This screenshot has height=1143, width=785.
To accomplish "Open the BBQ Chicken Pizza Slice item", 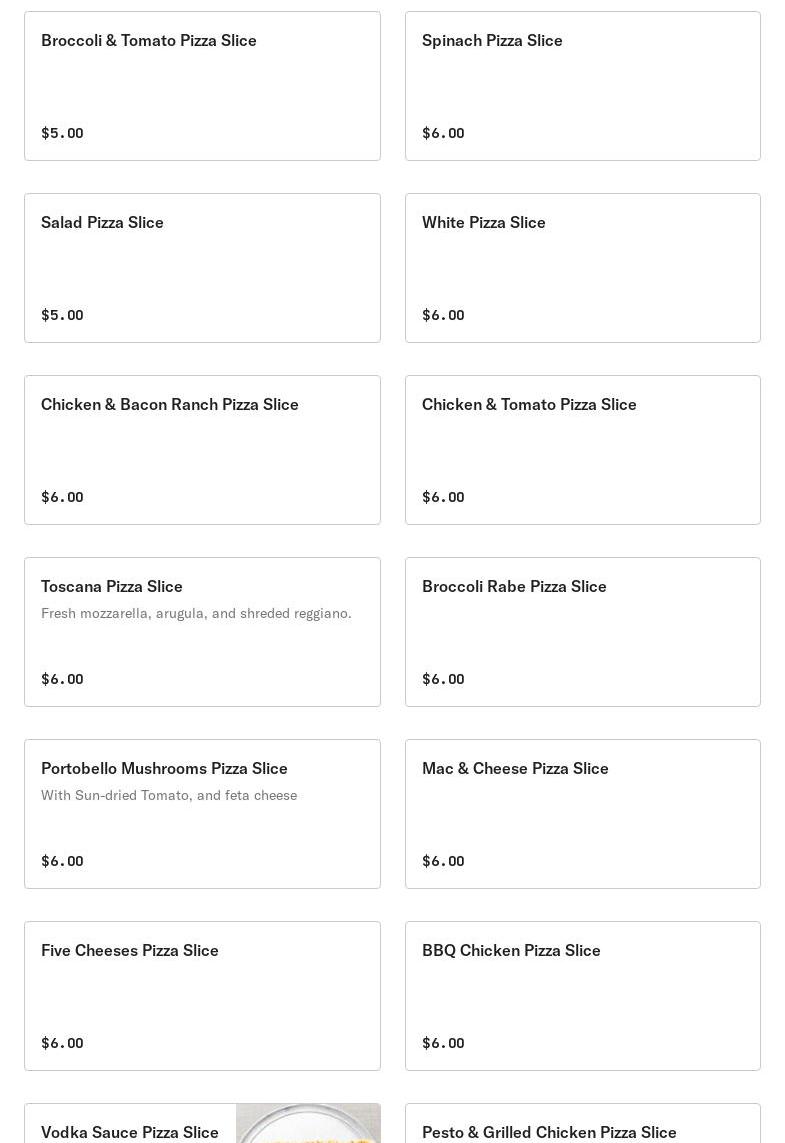I will 582,996.
